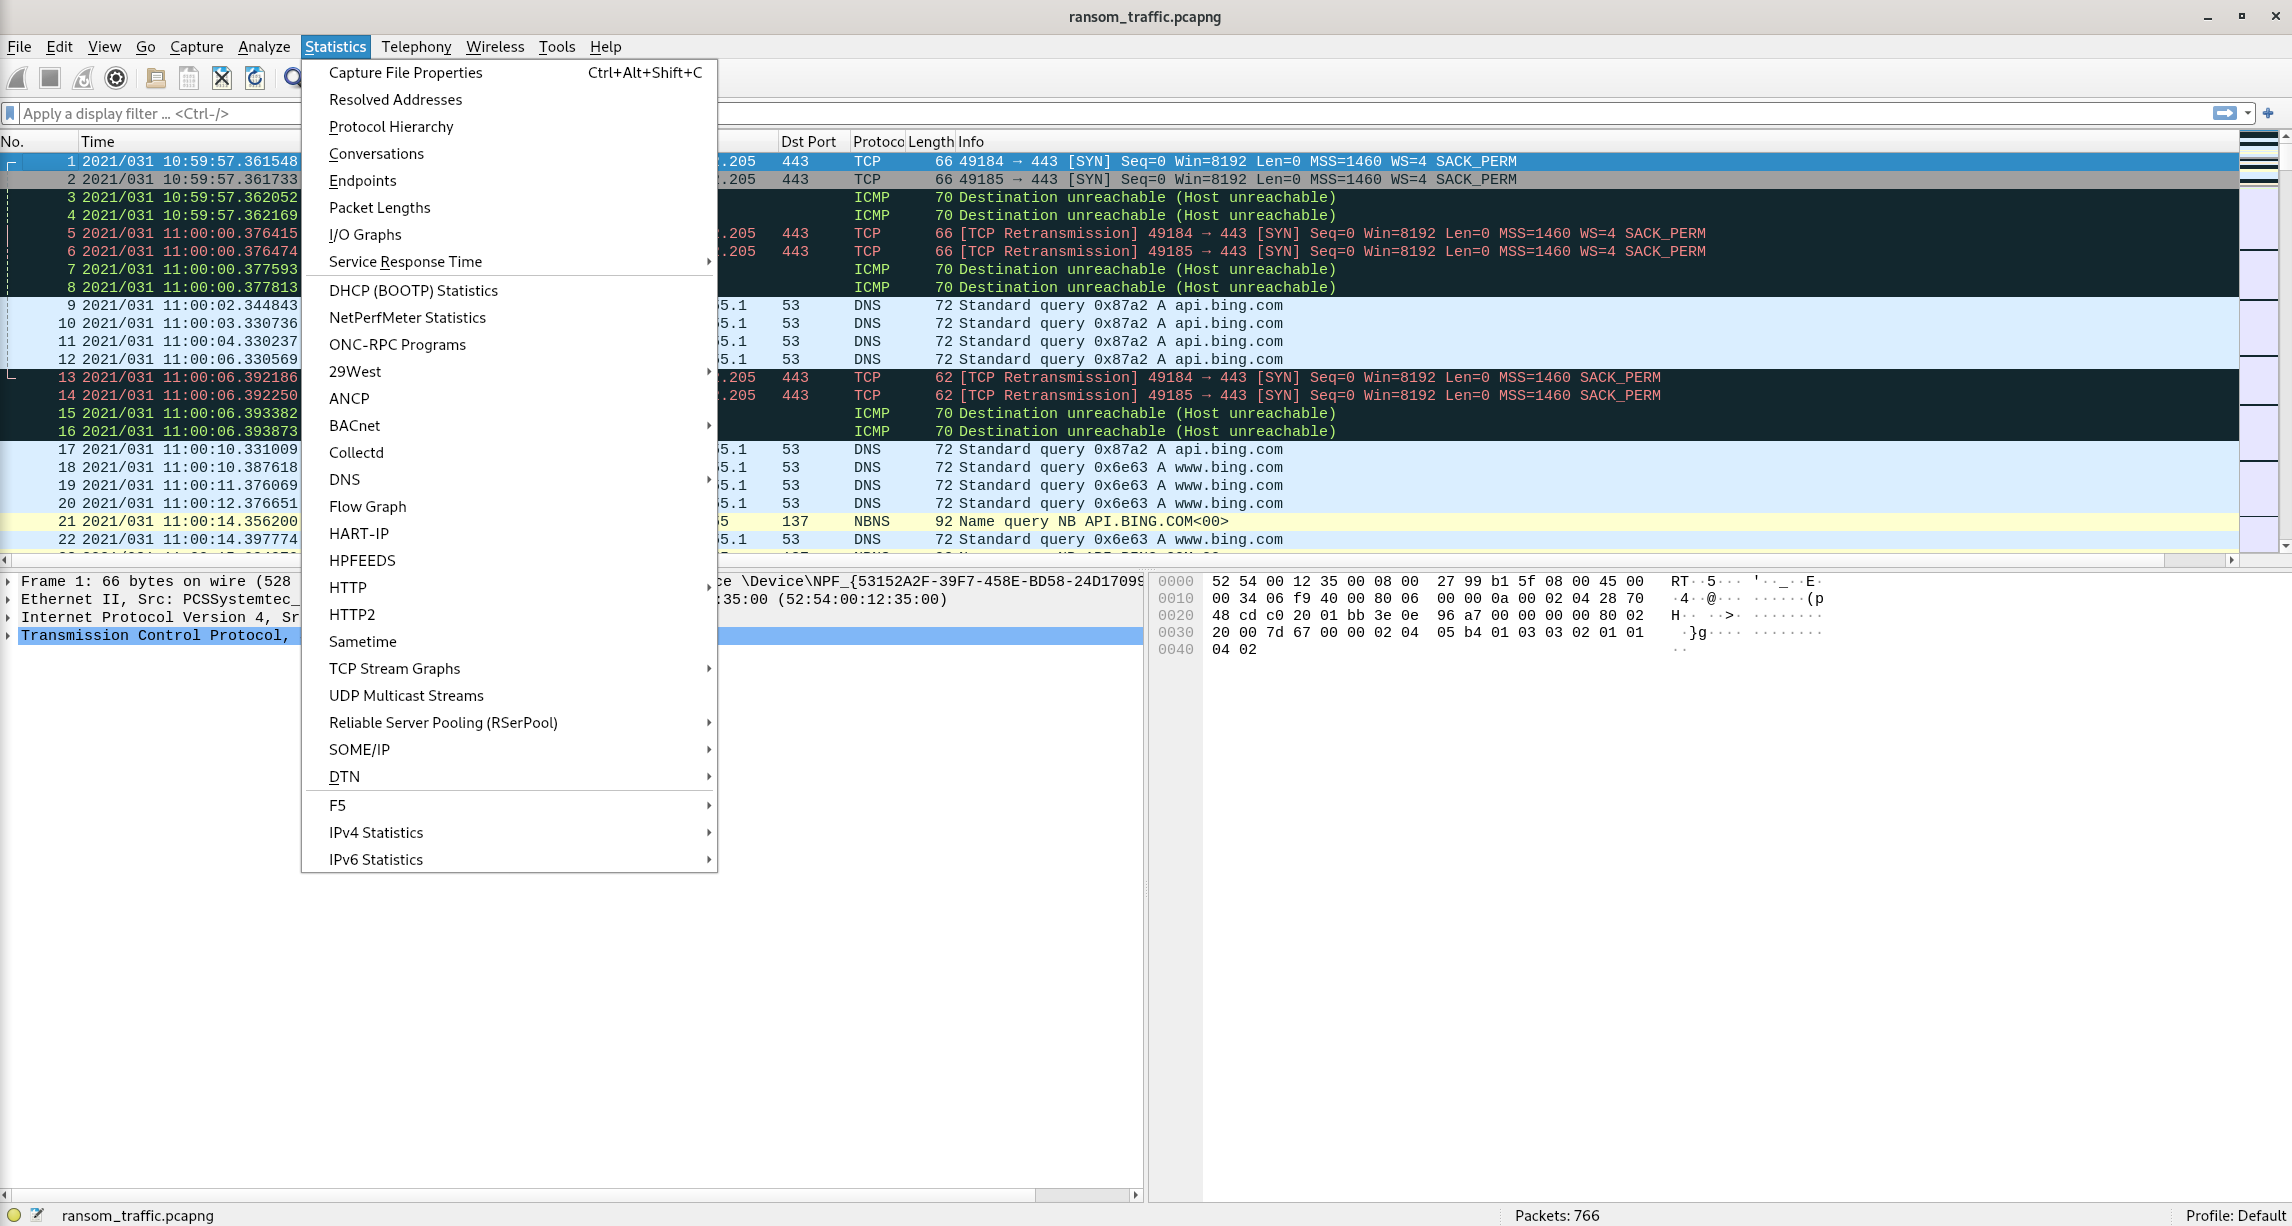Open display filter history dropdown arrow

coord(2247,113)
